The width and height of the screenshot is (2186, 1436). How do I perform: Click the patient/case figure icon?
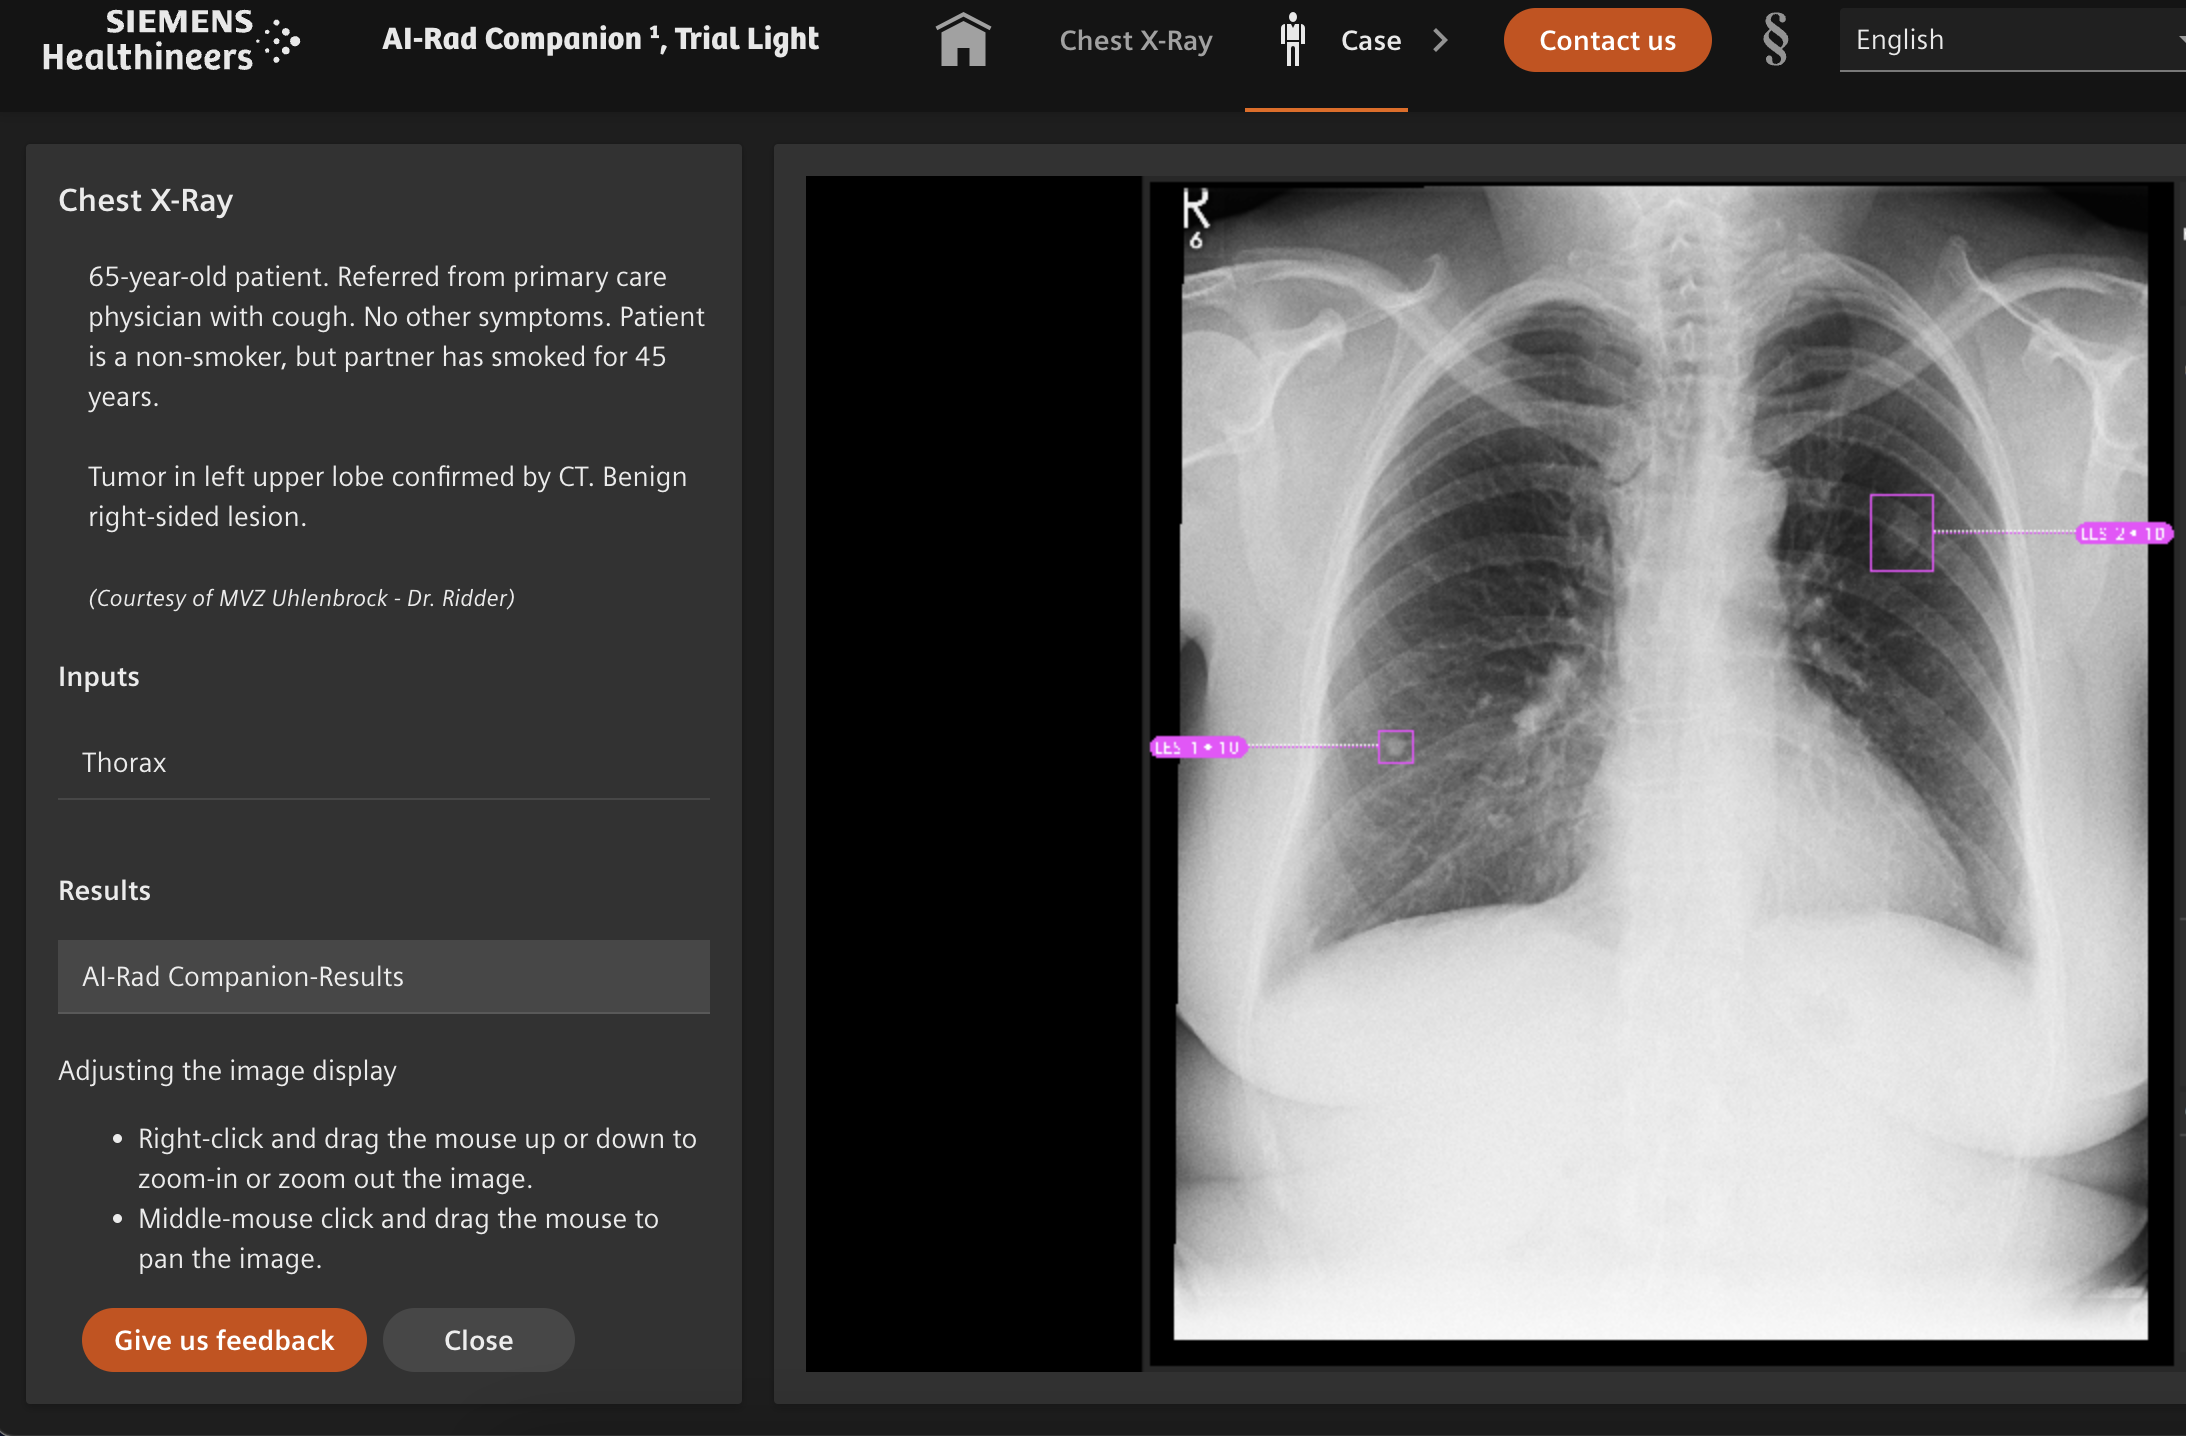[x=1293, y=38]
